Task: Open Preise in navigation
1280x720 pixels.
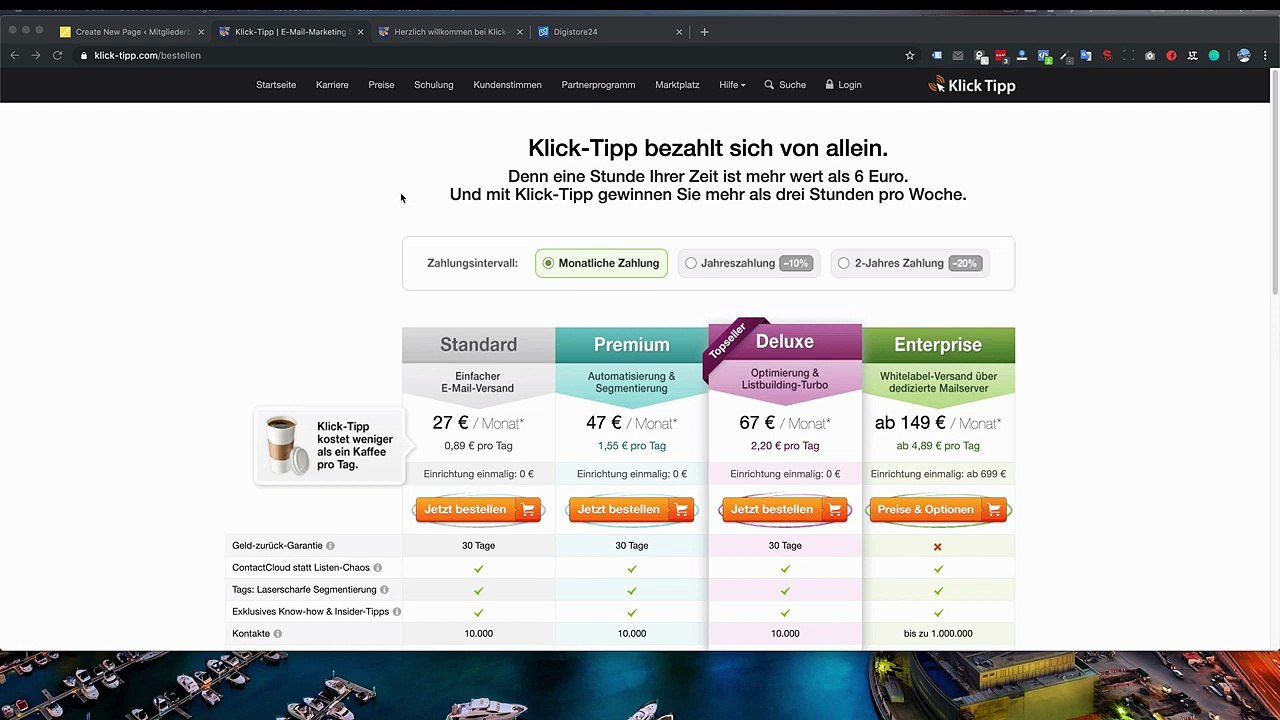Action: tap(381, 85)
